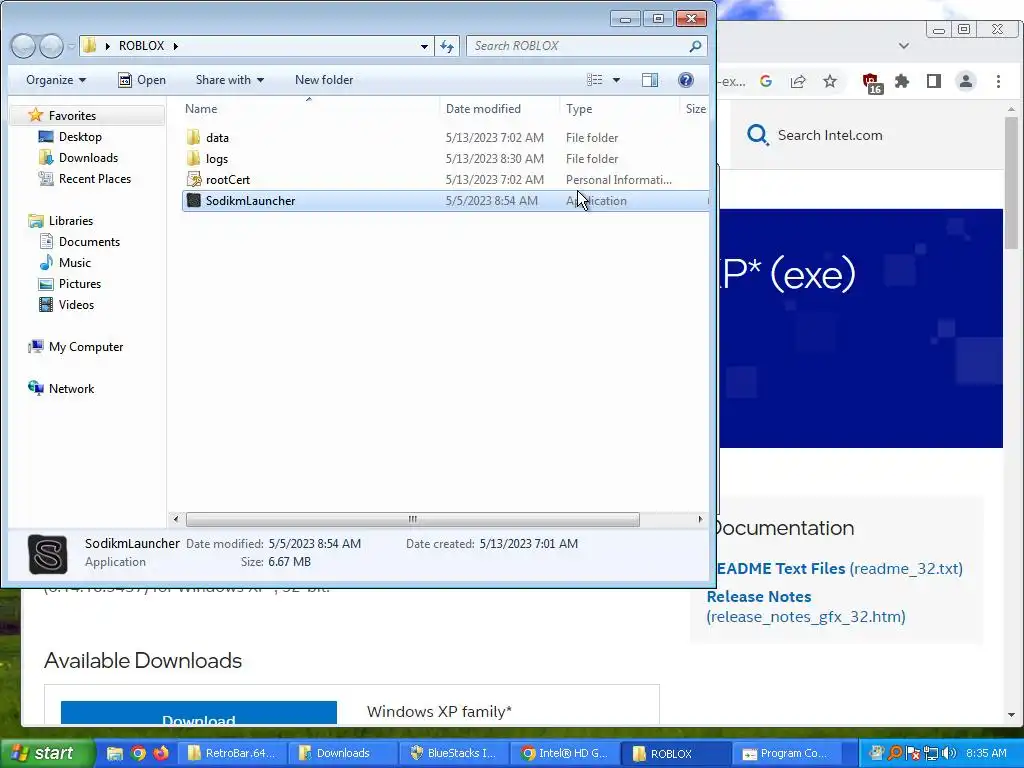The image size is (1024, 768).
Task: Sort by the Date modified column header
Action: tap(483, 109)
